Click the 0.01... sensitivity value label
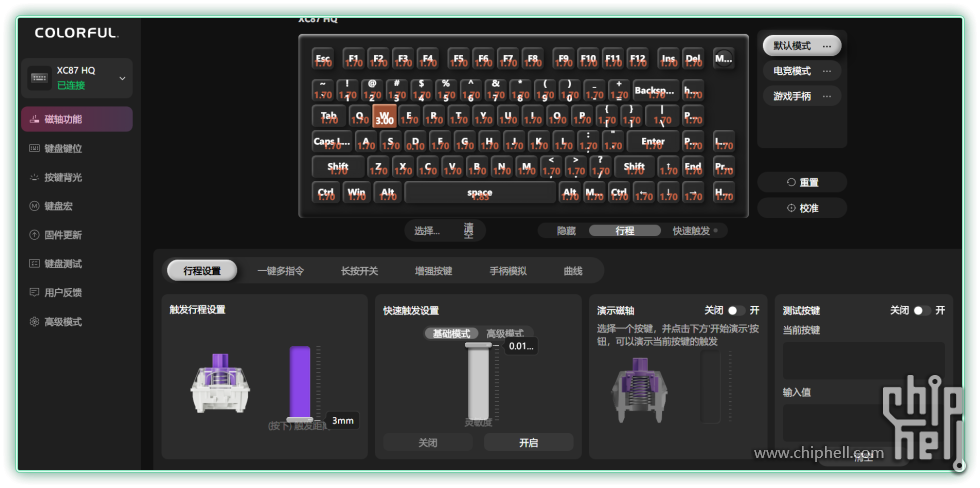 pos(521,346)
